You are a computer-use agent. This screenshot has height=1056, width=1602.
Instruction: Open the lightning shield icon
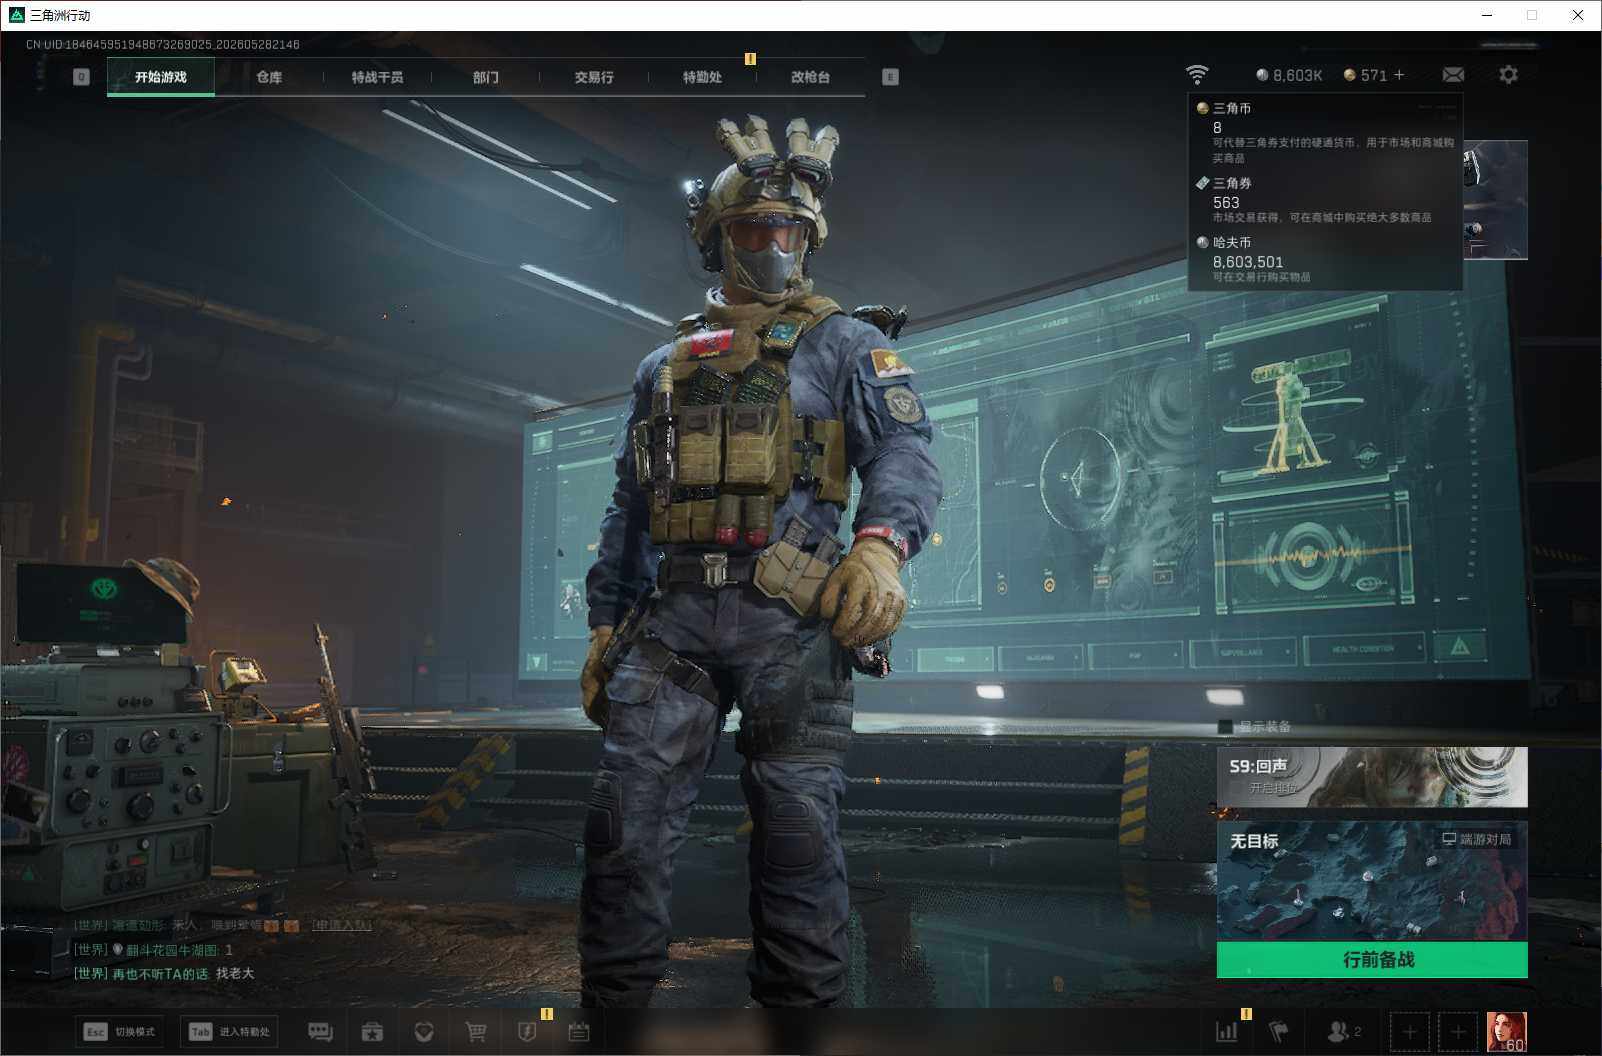point(528,1031)
